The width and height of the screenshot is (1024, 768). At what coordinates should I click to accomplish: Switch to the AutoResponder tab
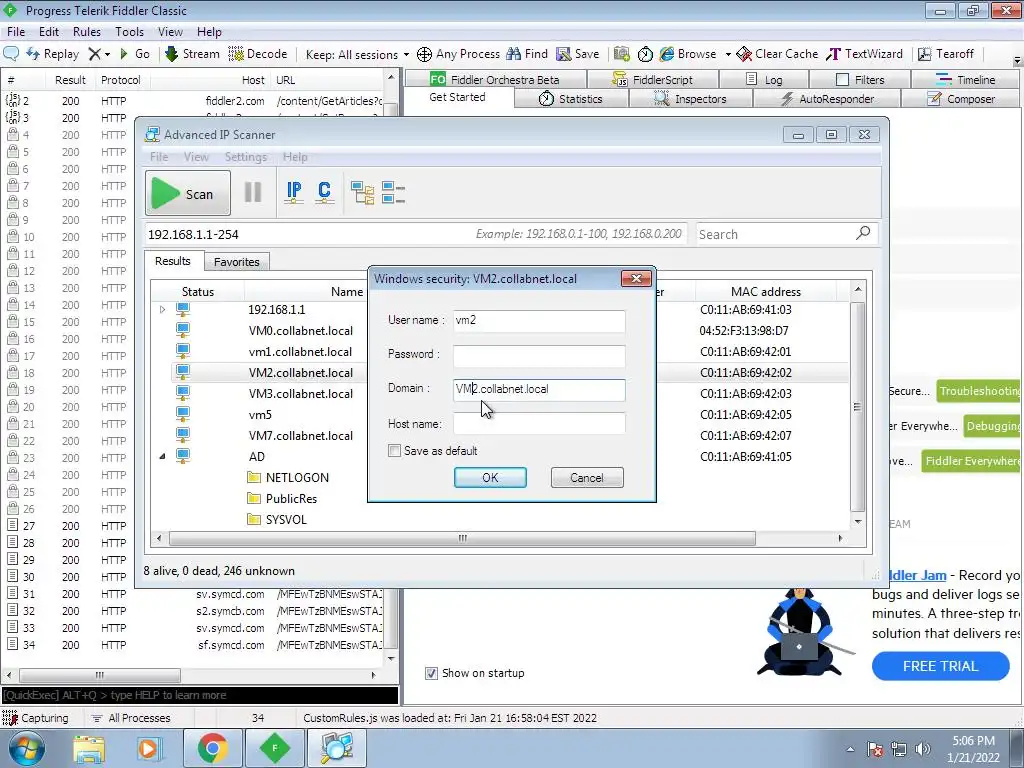coord(827,99)
